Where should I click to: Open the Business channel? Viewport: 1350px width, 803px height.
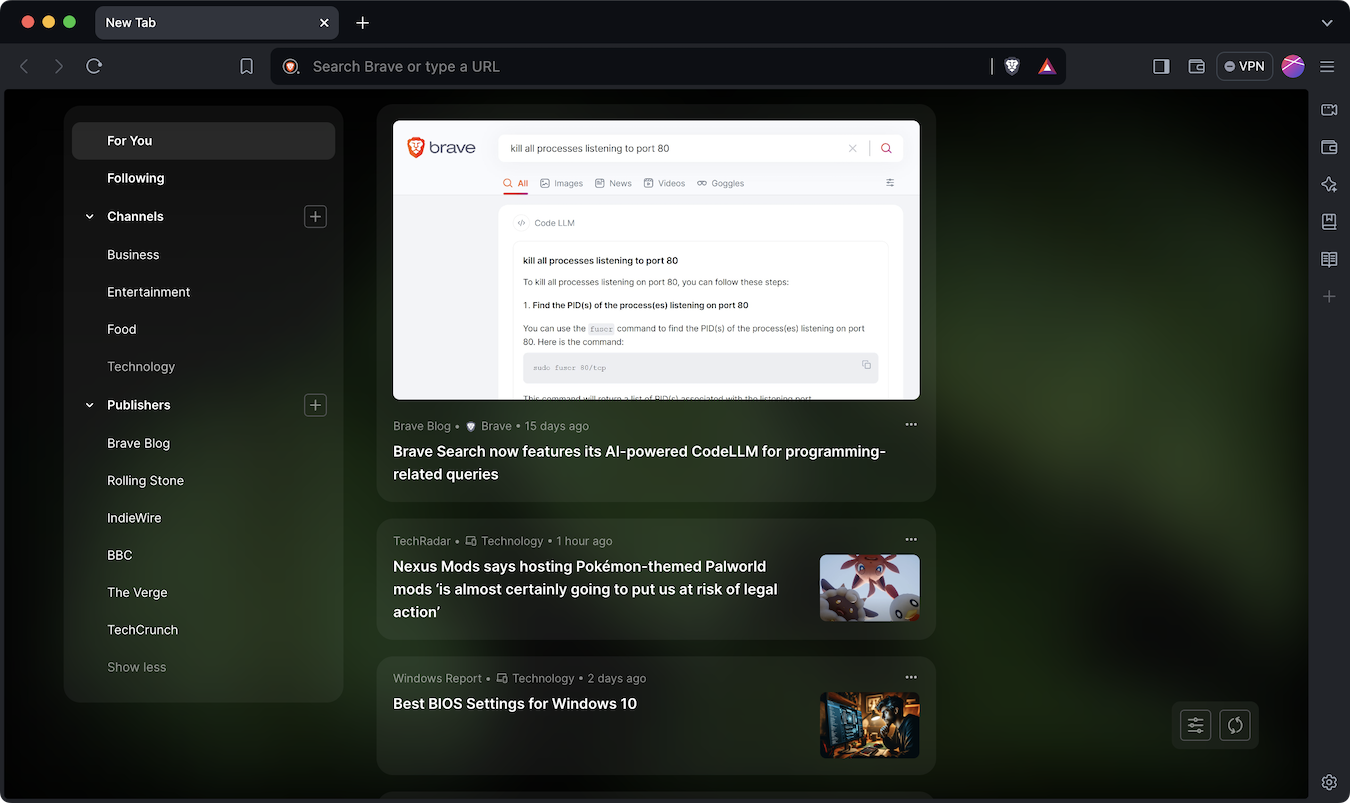click(133, 255)
